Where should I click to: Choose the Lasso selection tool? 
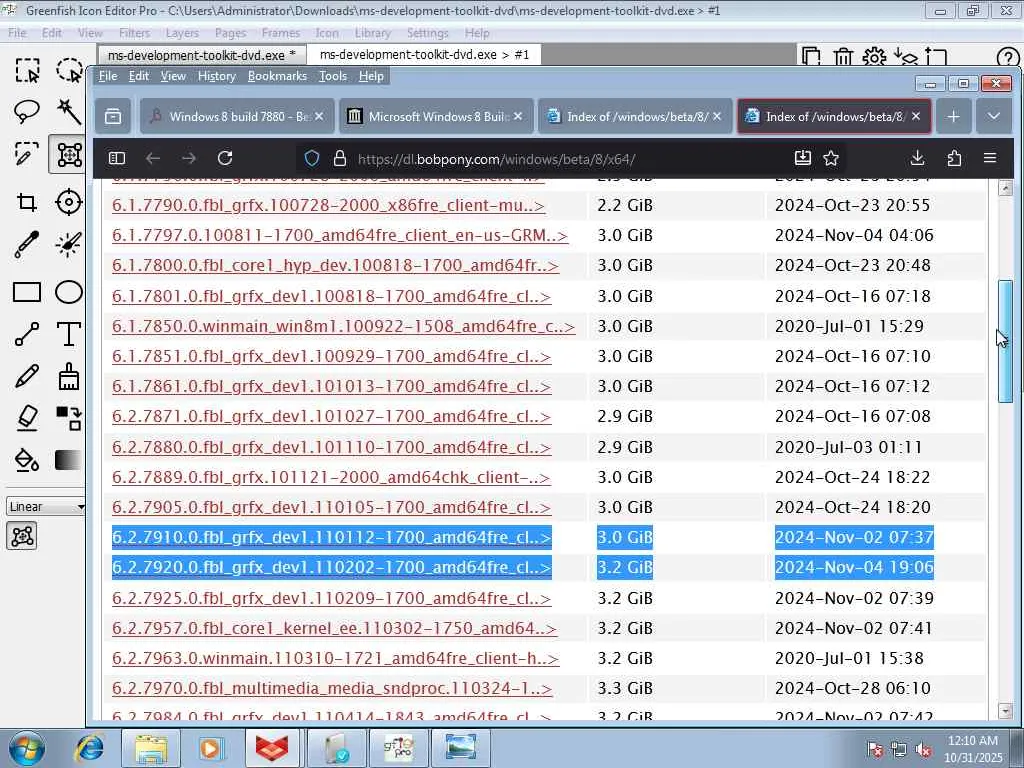27,112
